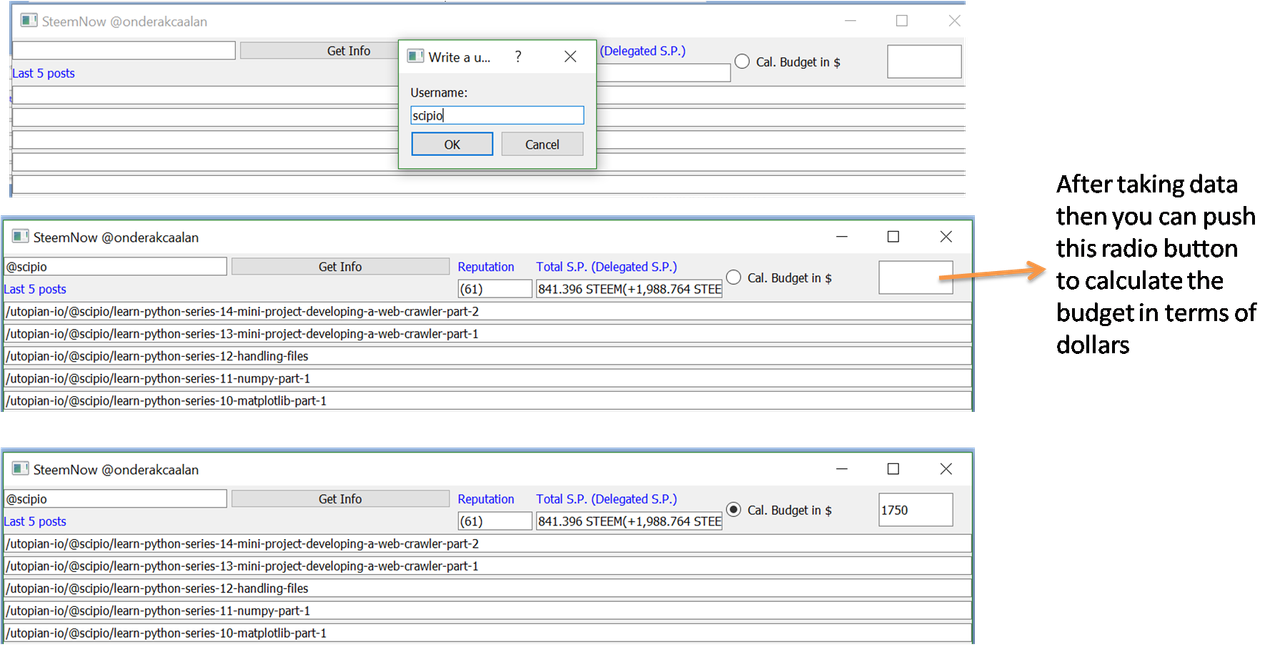This screenshot has width=1280, height=645.
Task: Click Last 5 posts label in top window
Action: (43, 73)
